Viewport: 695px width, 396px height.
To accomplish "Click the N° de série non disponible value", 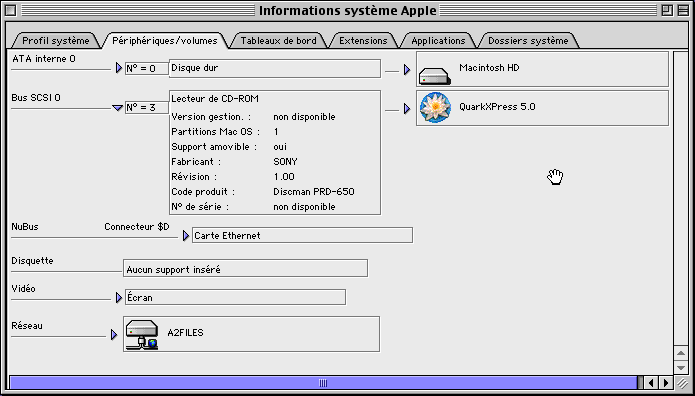I will click(304, 207).
